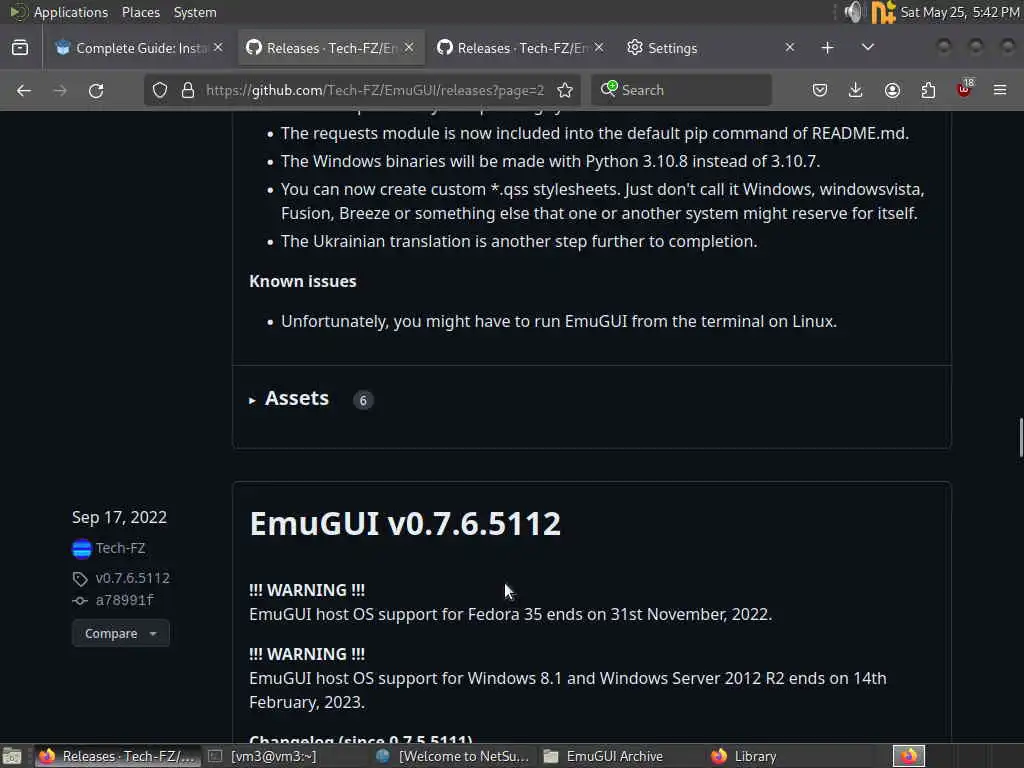Click the uBlock Origin icon with badge 18
1024x768 pixels.
pos(965,89)
